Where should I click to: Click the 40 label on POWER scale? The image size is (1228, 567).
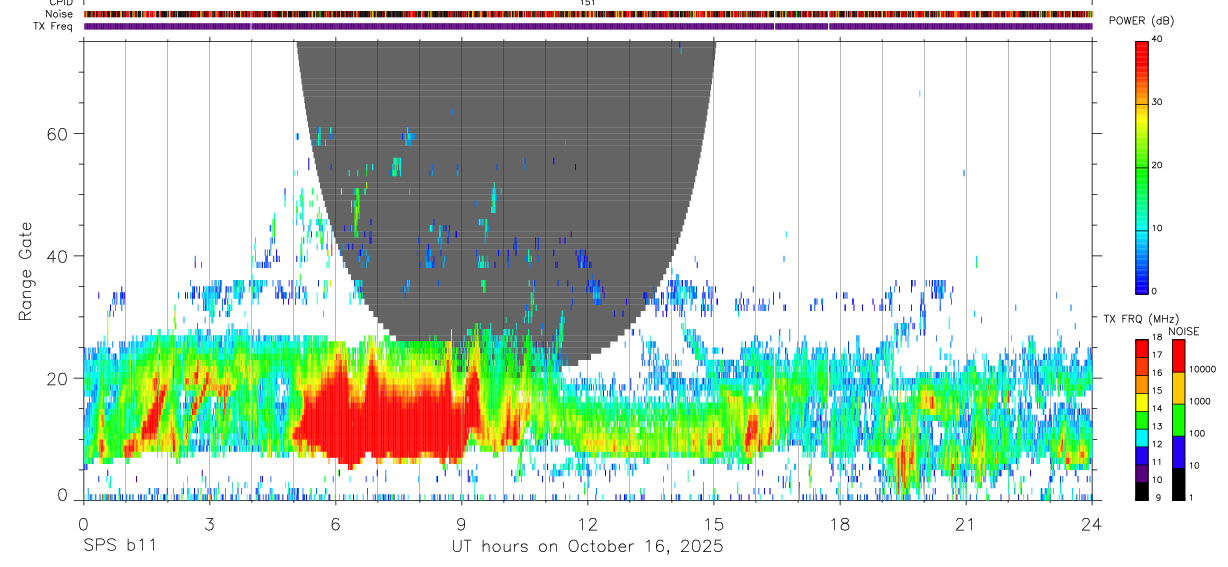(x=1158, y=39)
